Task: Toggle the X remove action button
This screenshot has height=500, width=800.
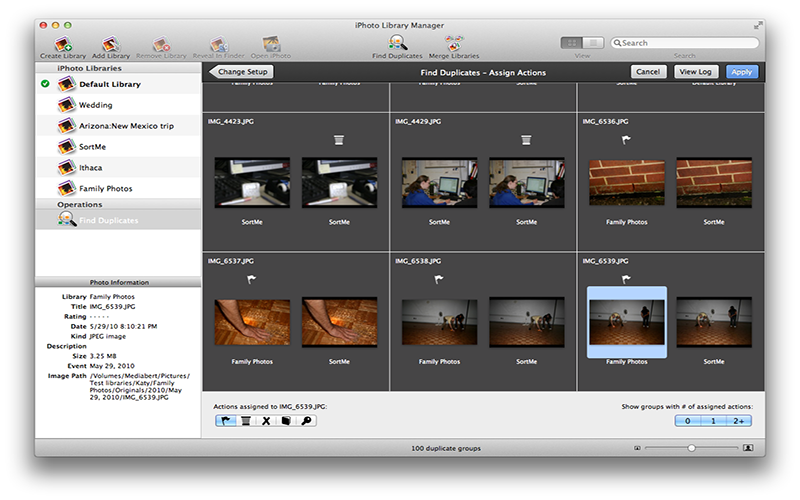Action: click(266, 421)
